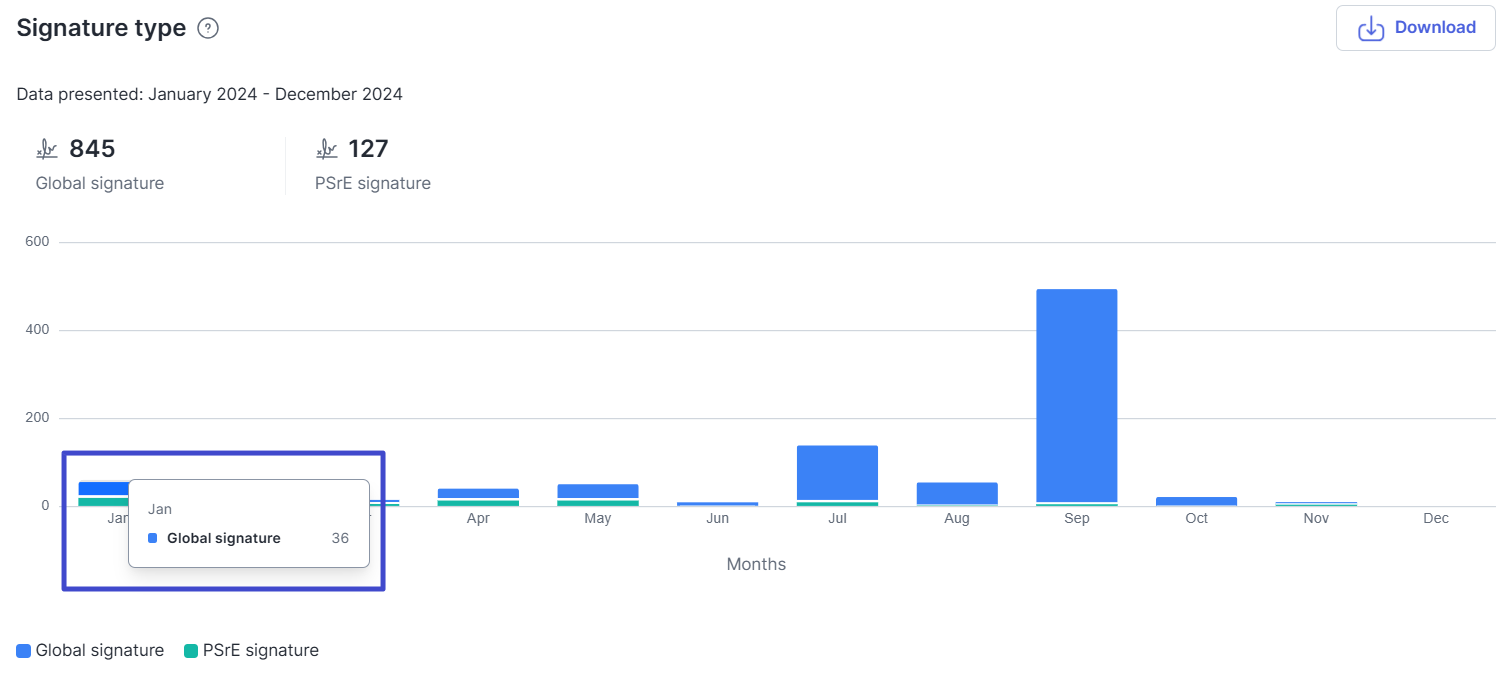This screenshot has height=680, width=1505.
Task: Click the 127 PSrE signature total
Action: 368,150
